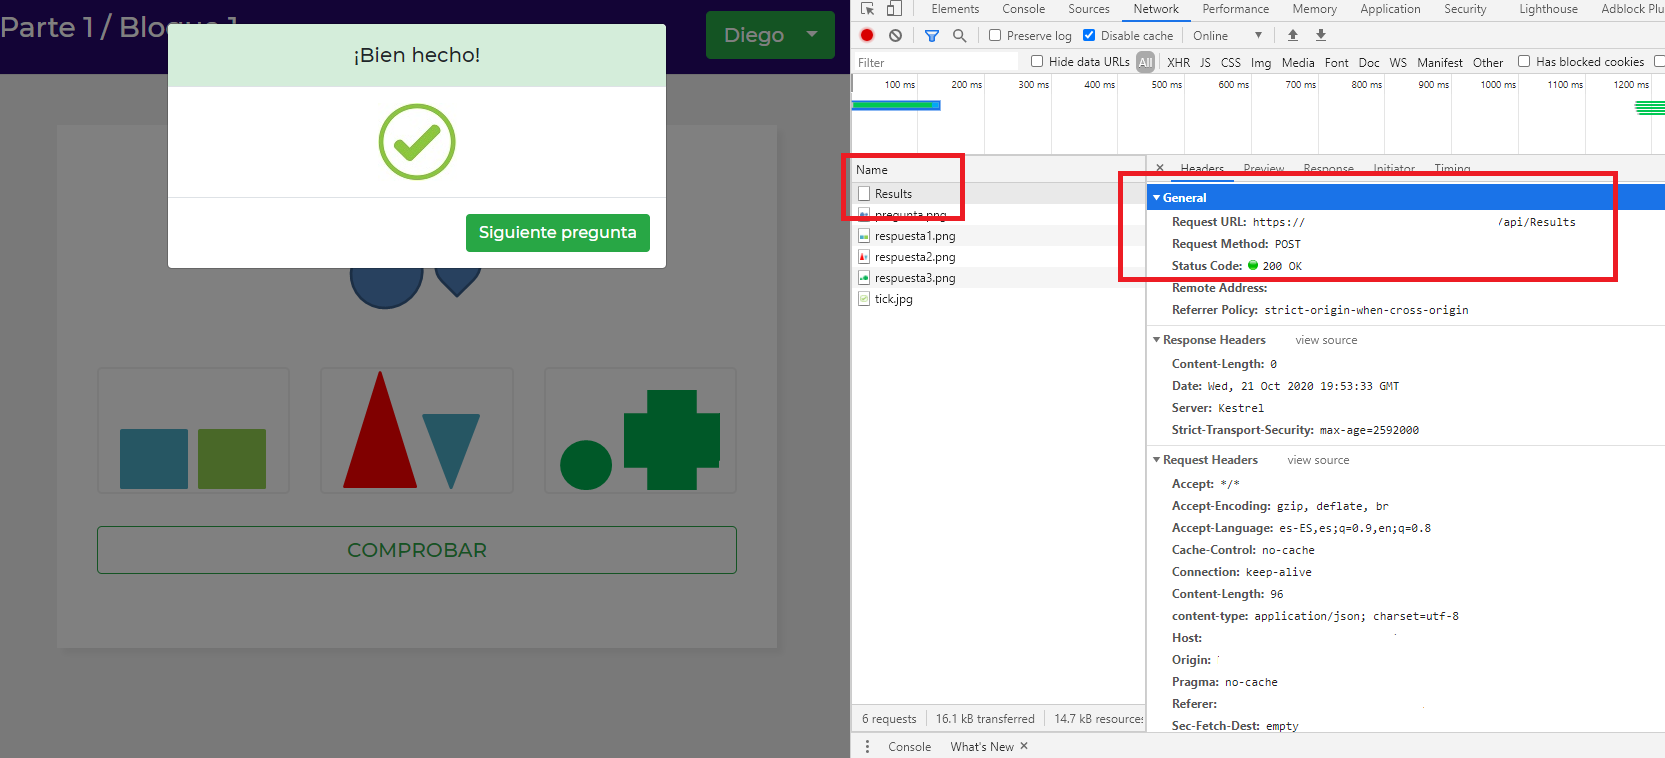This screenshot has width=1665, height=758.
Task: Uncheck the Disable cache checkbox
Action: (x=1089, y=35)
